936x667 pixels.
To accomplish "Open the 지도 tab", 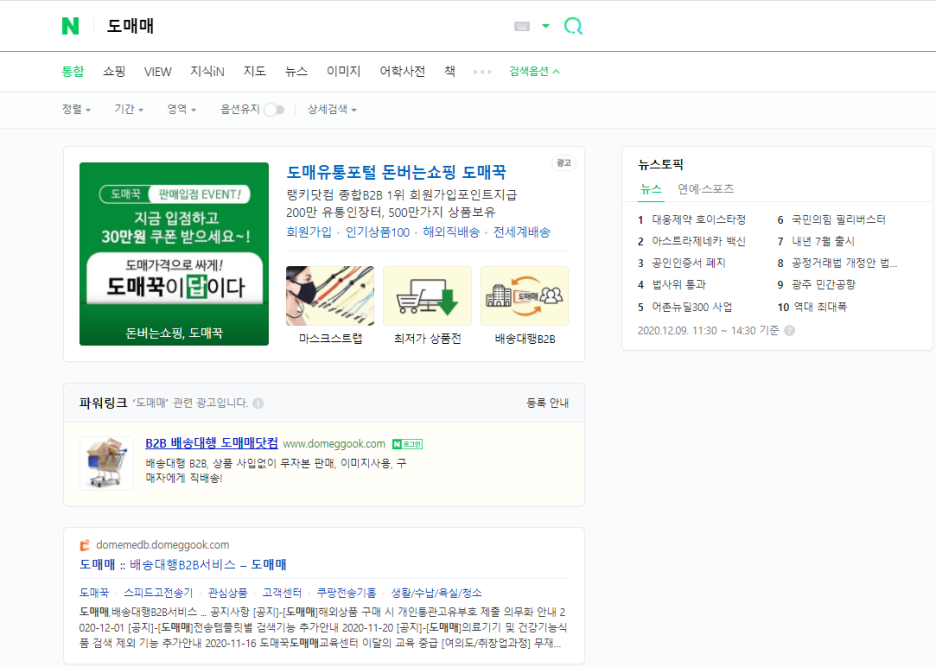I will 254,72.
